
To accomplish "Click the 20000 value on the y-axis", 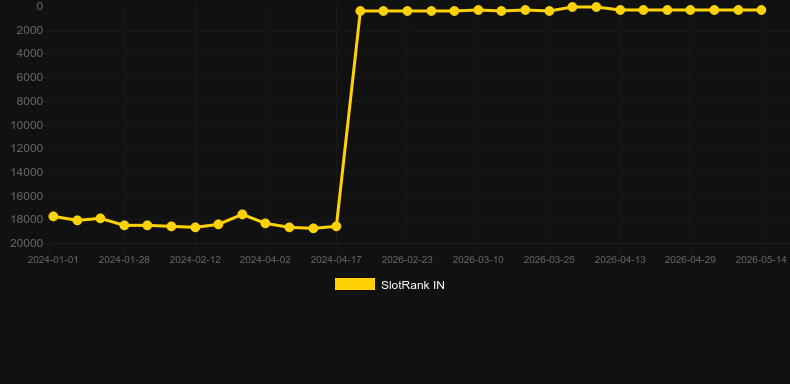I will coord(27,243).
